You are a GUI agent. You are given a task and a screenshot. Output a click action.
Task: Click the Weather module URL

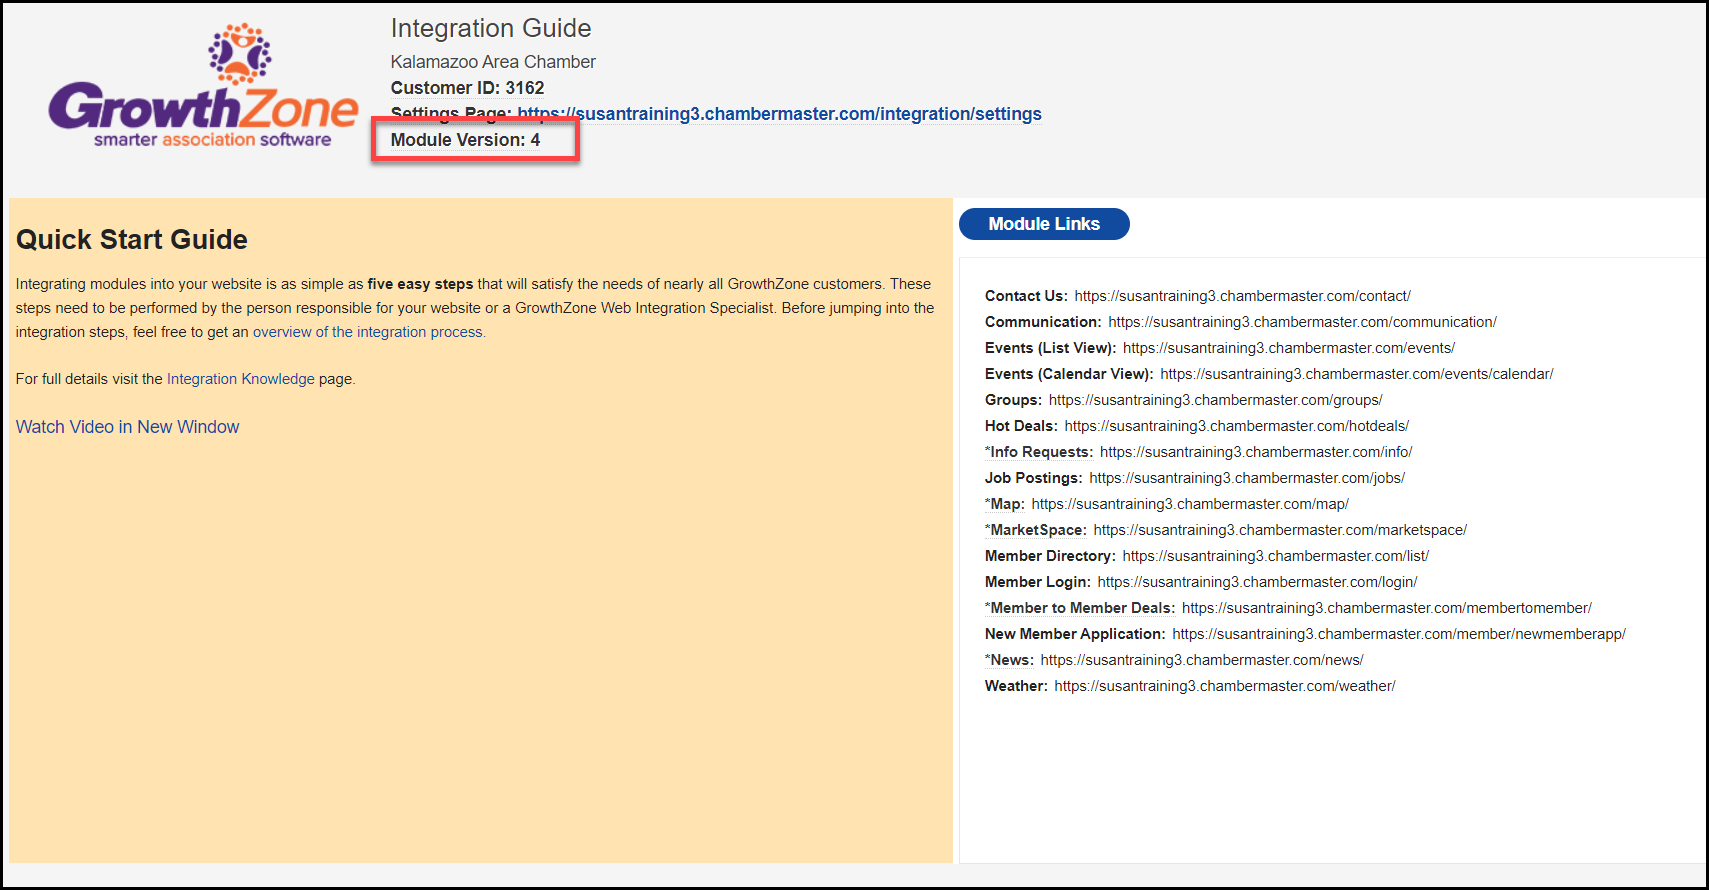tap(1224, 686)
